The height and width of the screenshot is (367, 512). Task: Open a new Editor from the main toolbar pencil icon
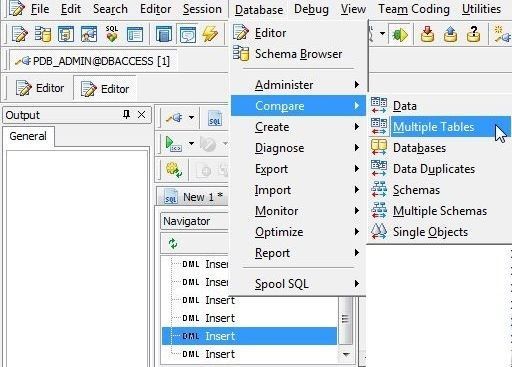[19, 34]
